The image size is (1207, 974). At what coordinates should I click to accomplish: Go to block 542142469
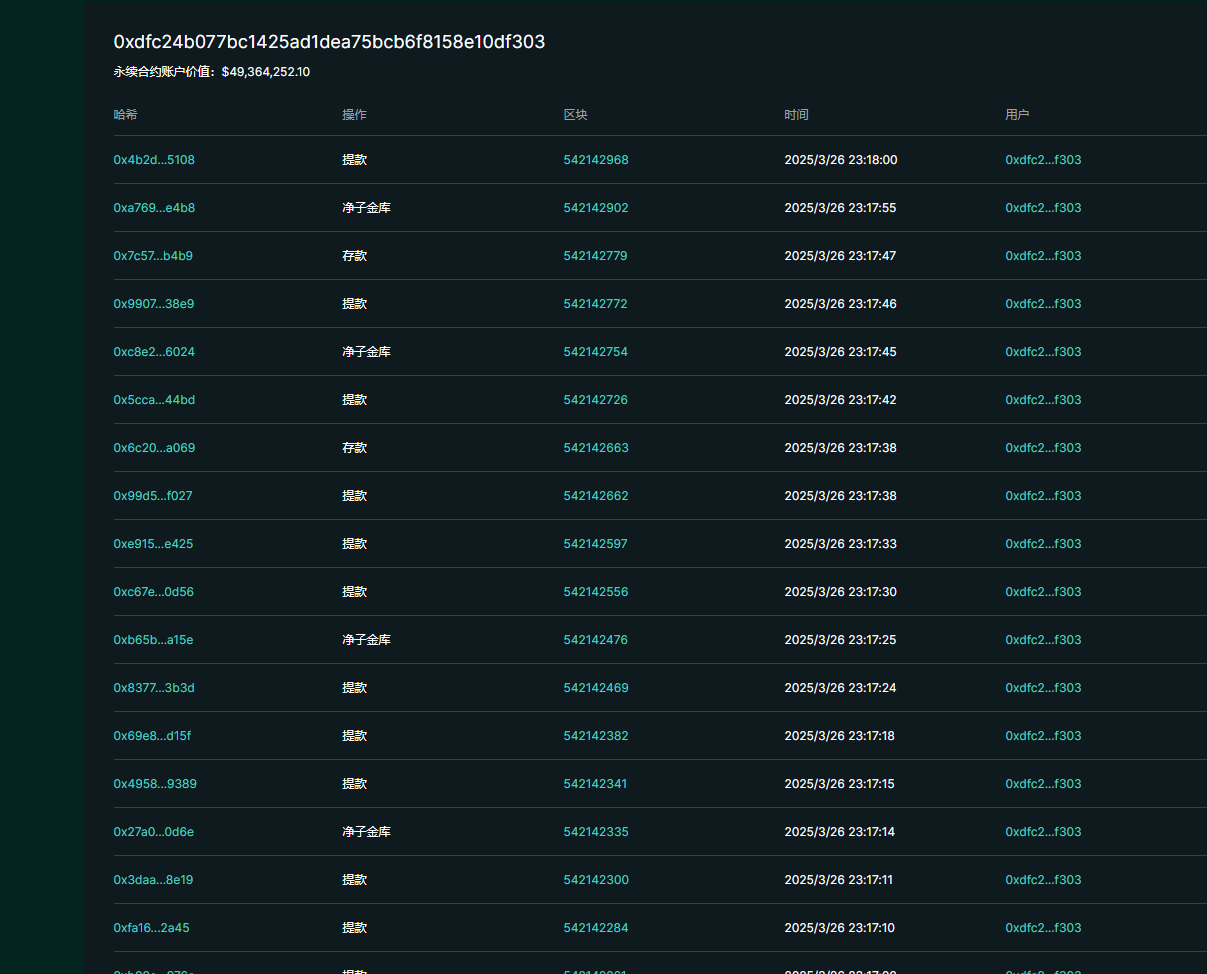(596, 688)
